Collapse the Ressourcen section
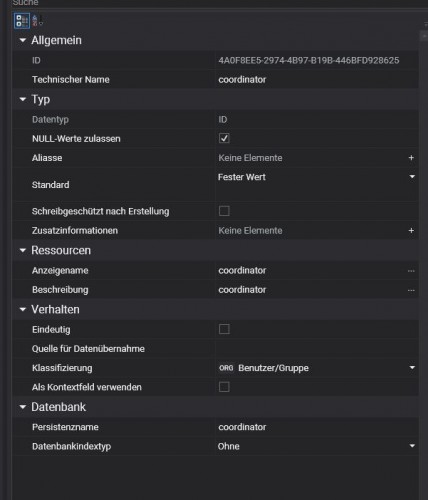The image size is (428, 500). [23, 250]
